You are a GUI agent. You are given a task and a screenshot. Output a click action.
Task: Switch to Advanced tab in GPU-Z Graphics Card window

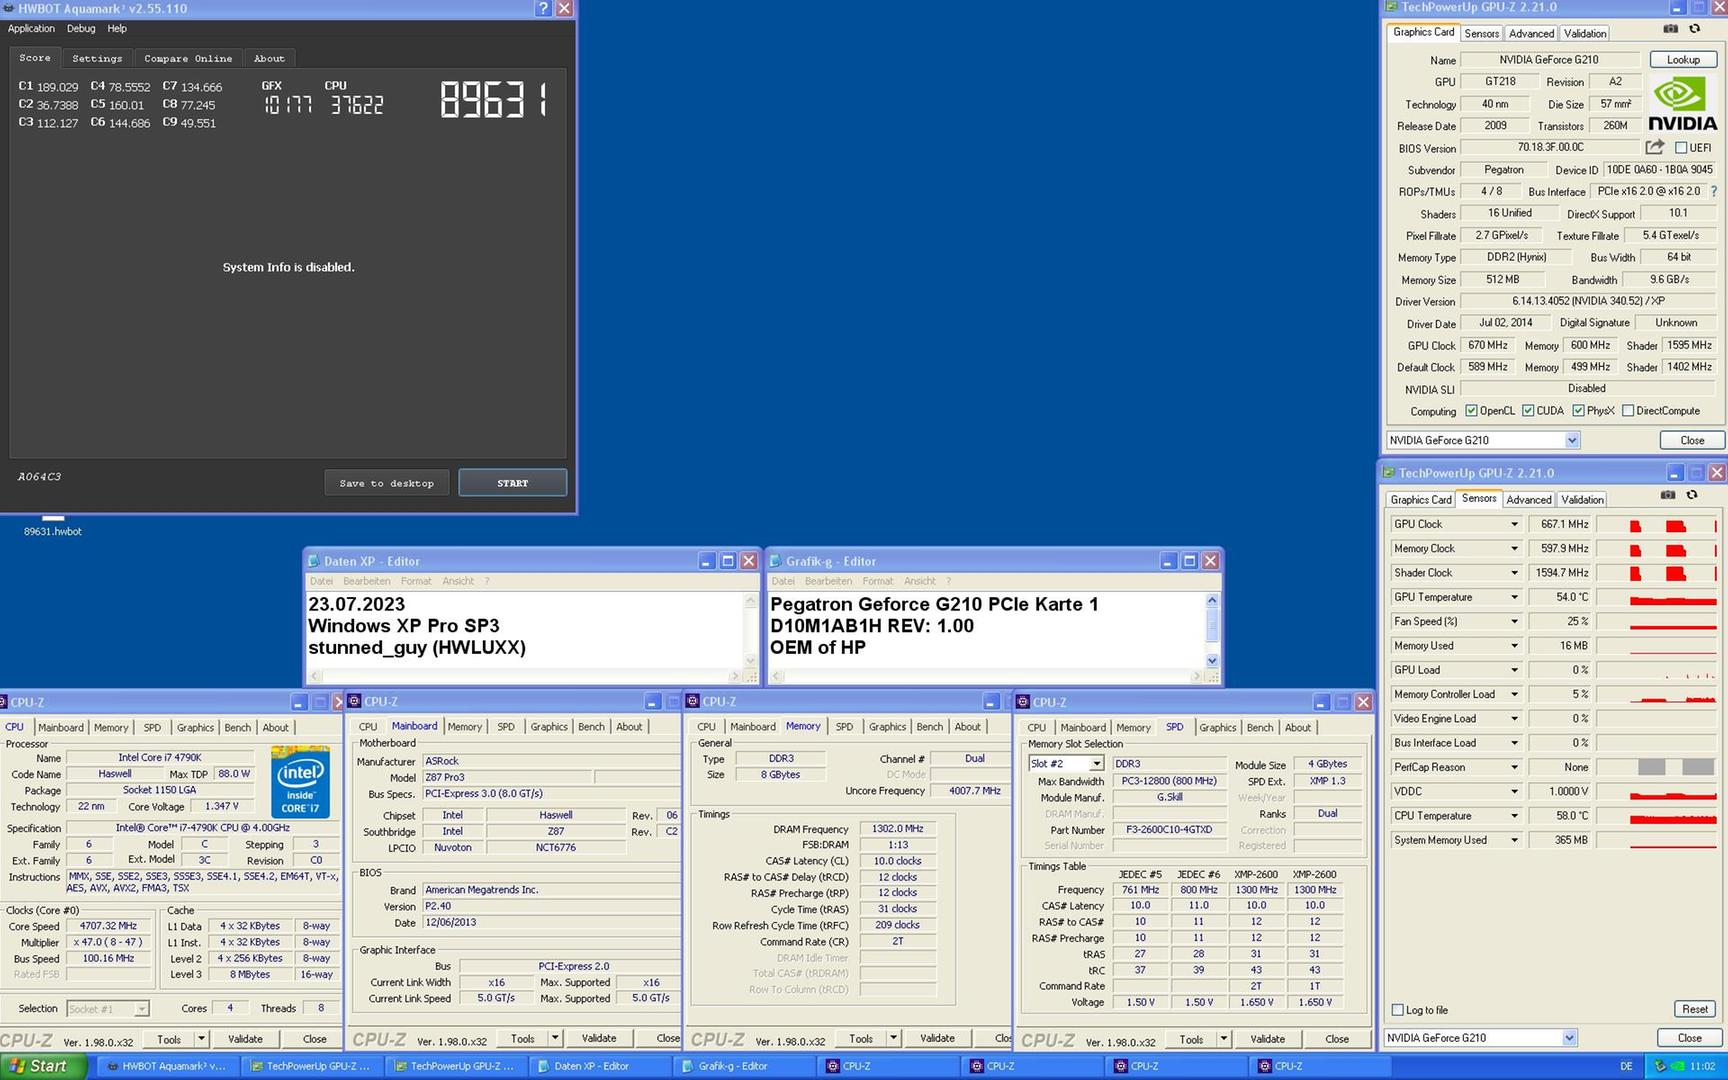pos(1531,33)
